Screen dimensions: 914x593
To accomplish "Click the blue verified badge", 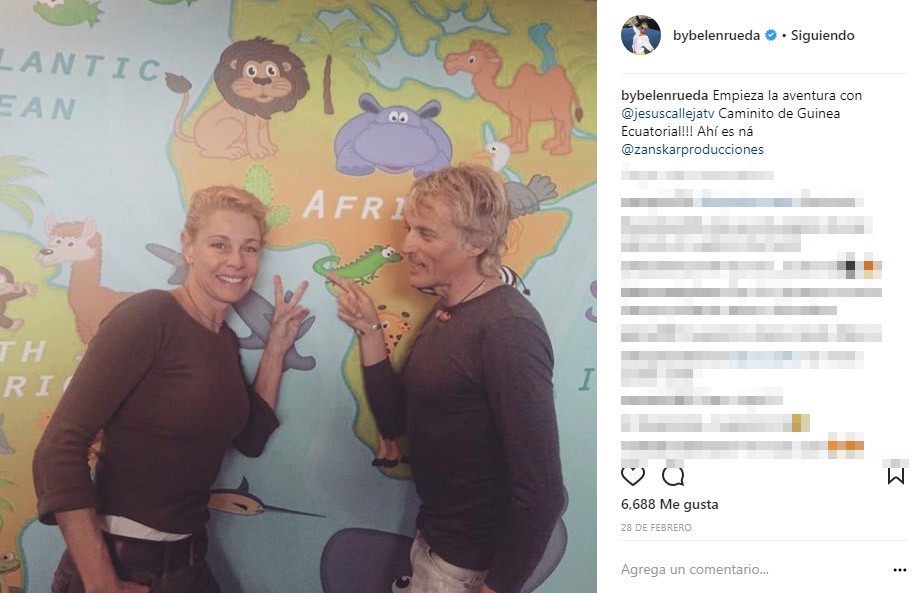I will [771, 35].
